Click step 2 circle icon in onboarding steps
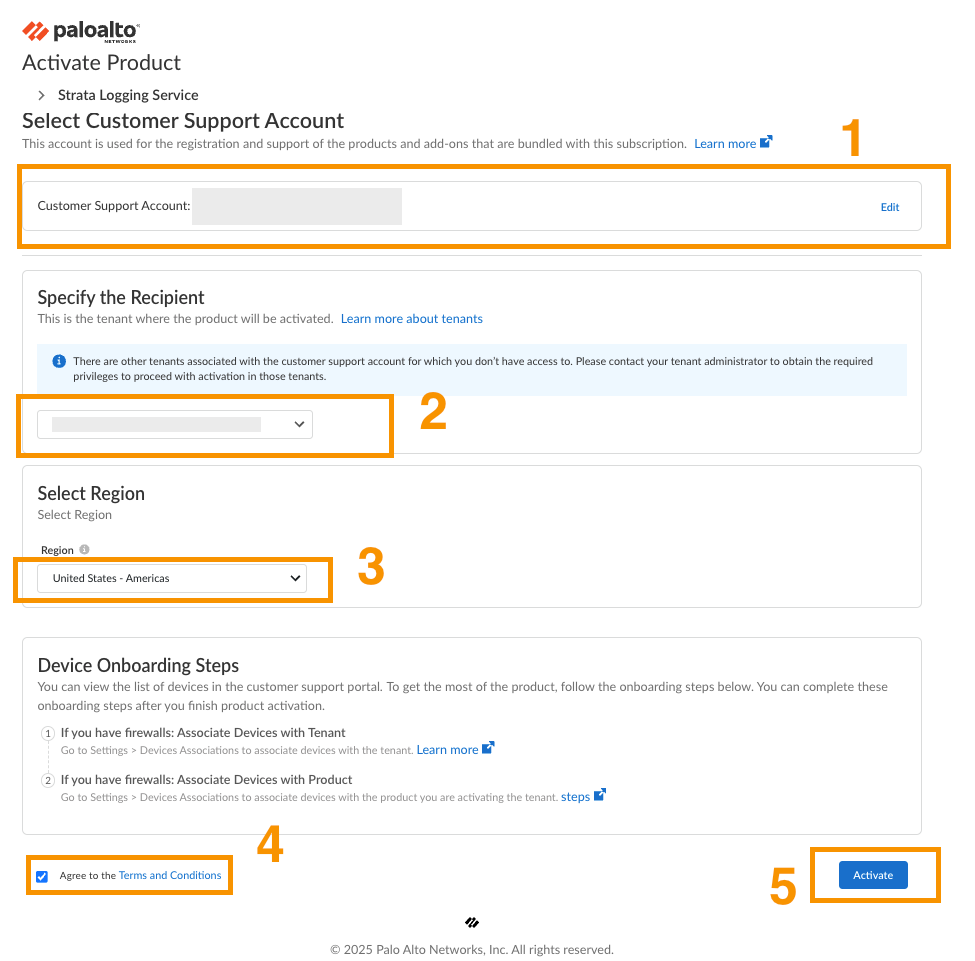Viewport: 975px width, 961px height. coord(47,780)
